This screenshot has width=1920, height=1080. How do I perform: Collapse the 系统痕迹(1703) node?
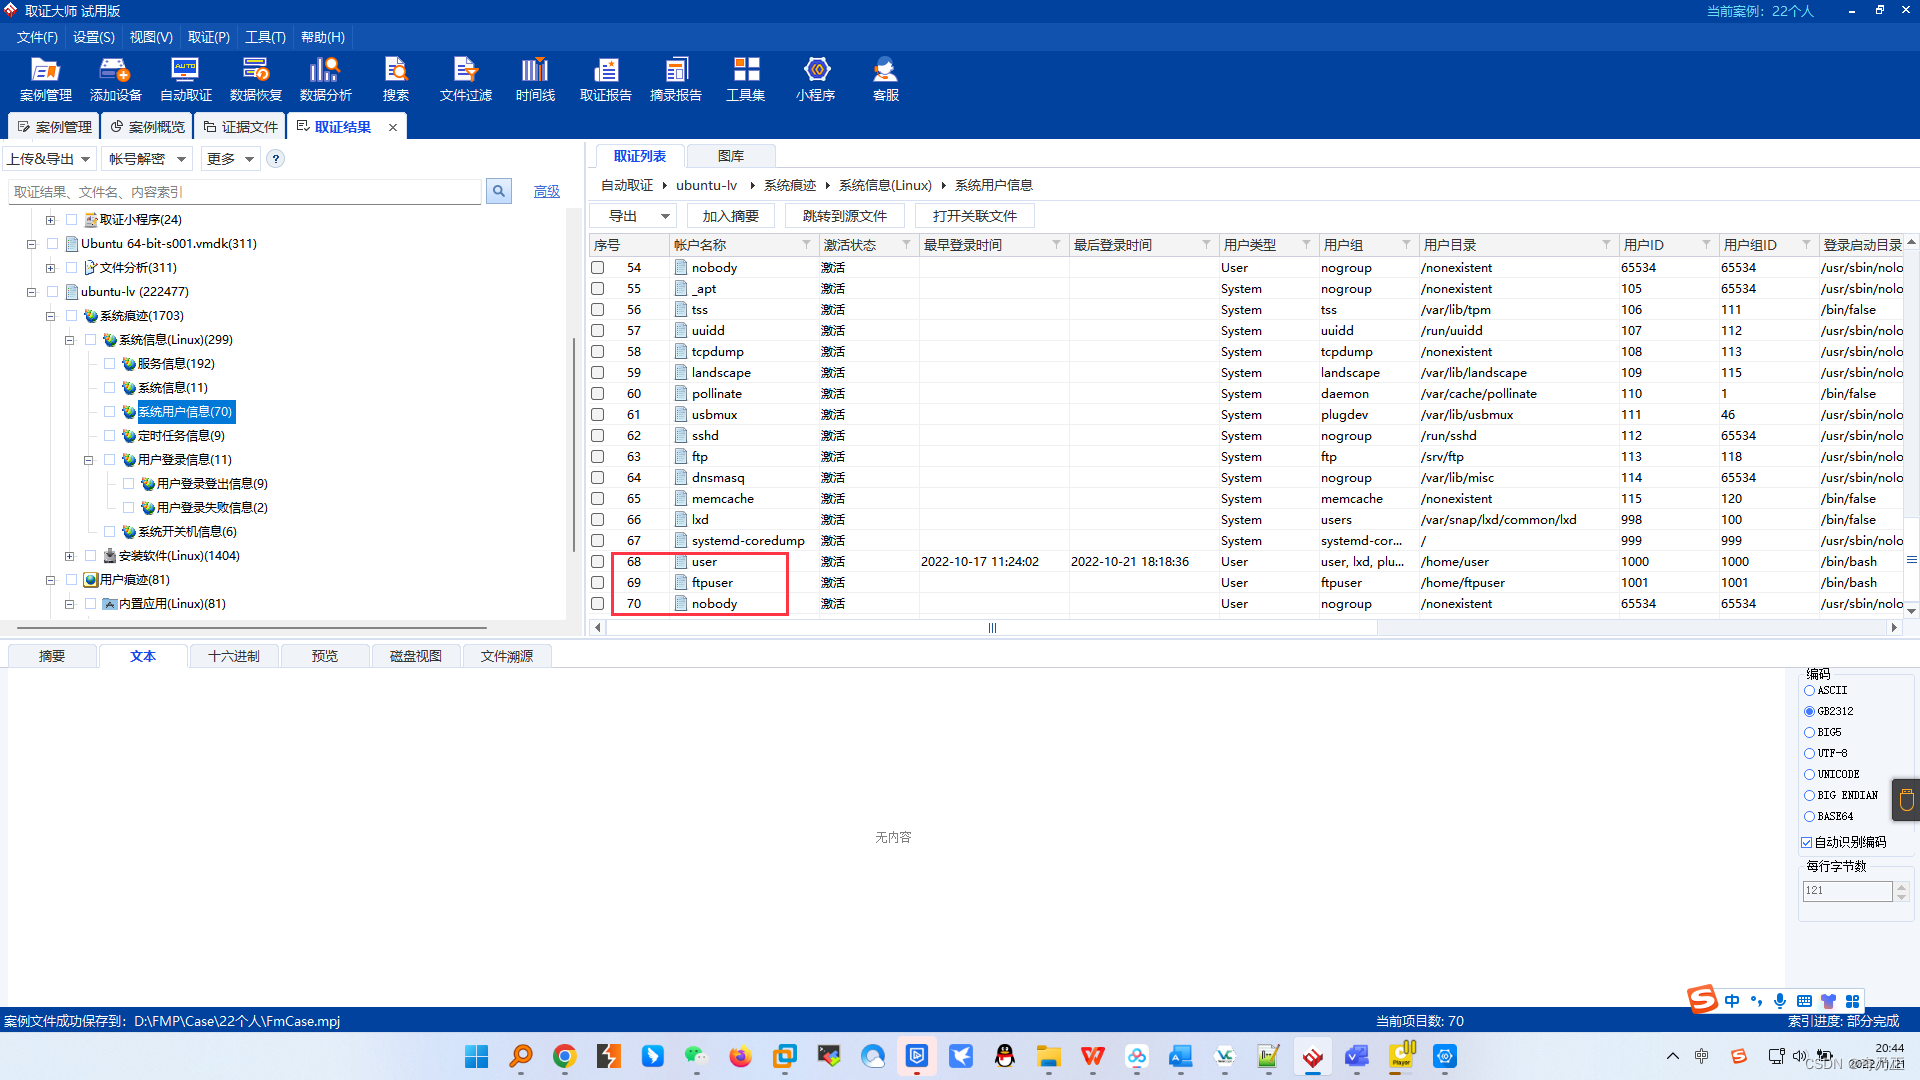pos(50,316)
